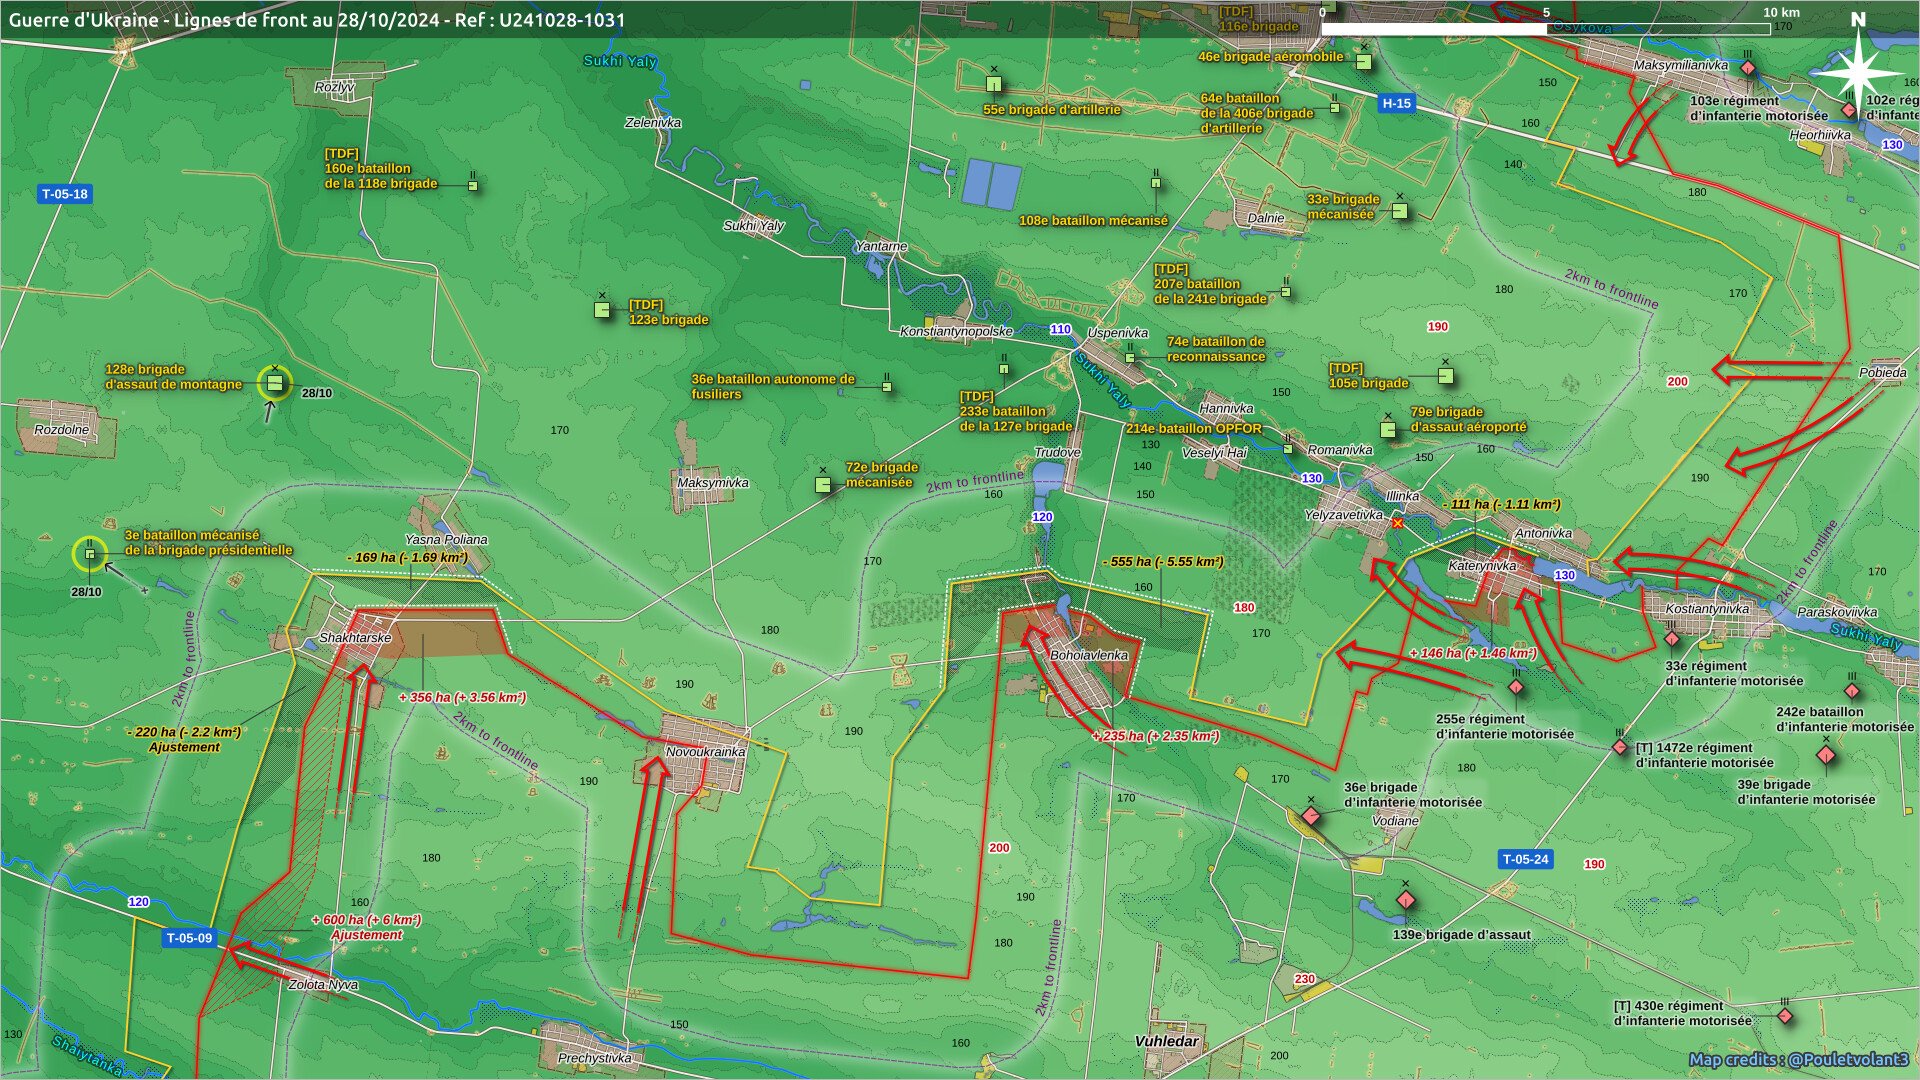Click the 36e brigade d'infanterie motorisée diamond
1920x1080 pixels.
(1311, 816)
